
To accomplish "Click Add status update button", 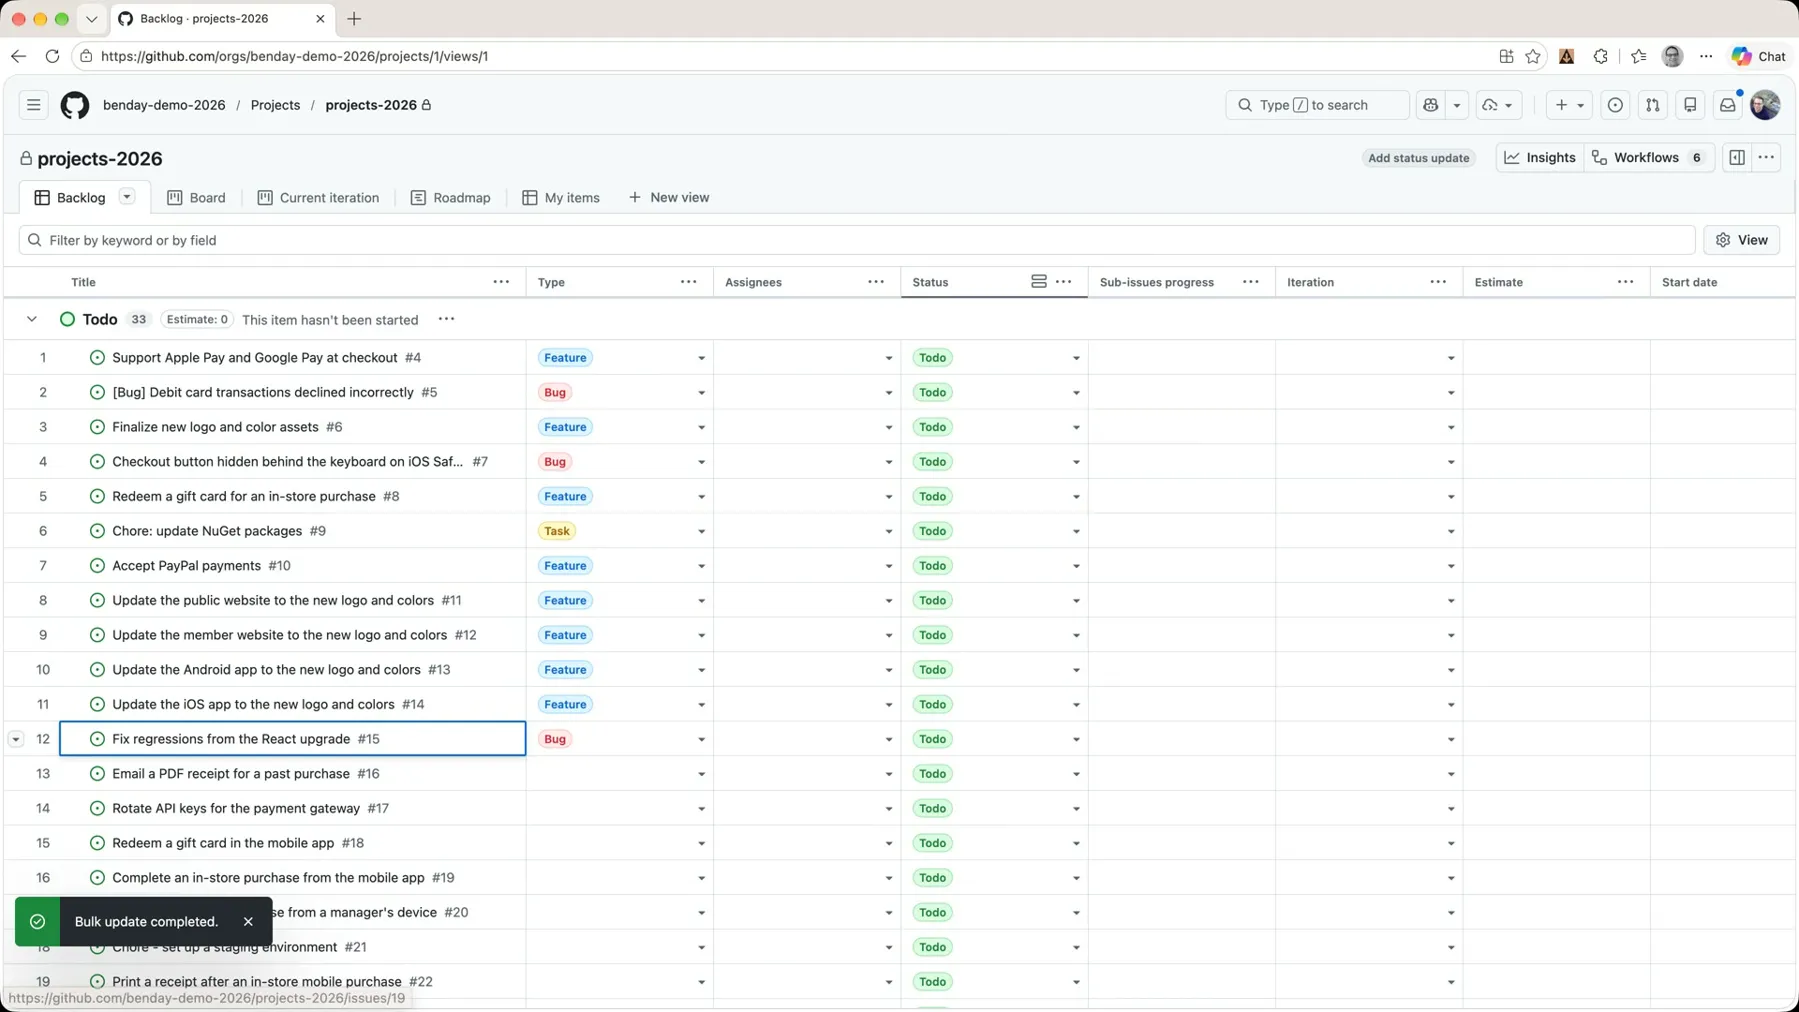I will [x=1418, y=158].
